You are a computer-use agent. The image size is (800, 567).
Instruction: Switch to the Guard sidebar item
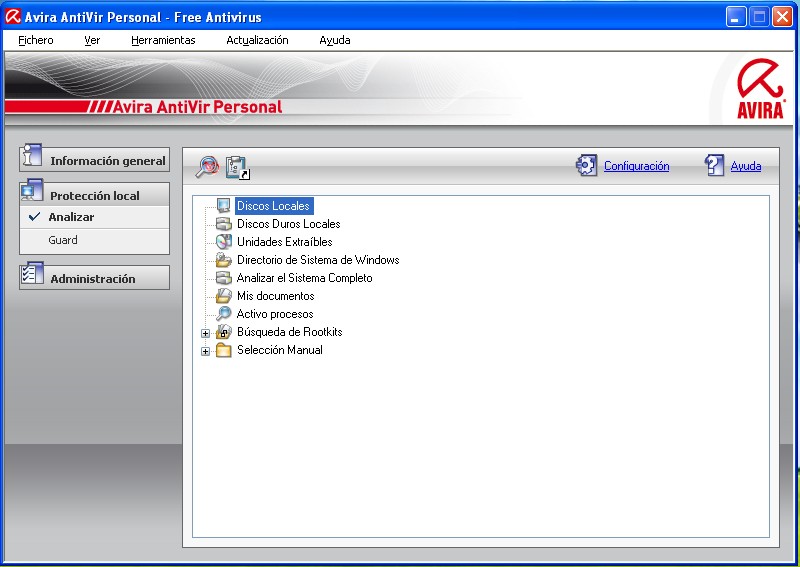[x=94, y=240]
